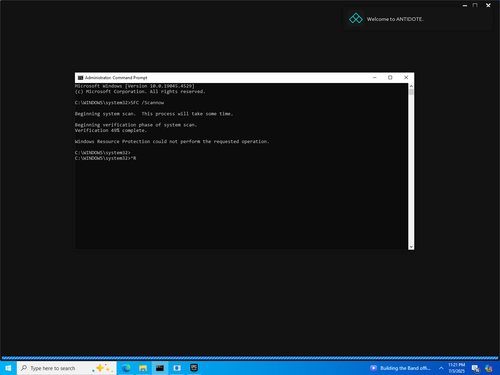Close the outer remote session window
The height and width of the screenshot is (375, 500).
coord(488,5)
